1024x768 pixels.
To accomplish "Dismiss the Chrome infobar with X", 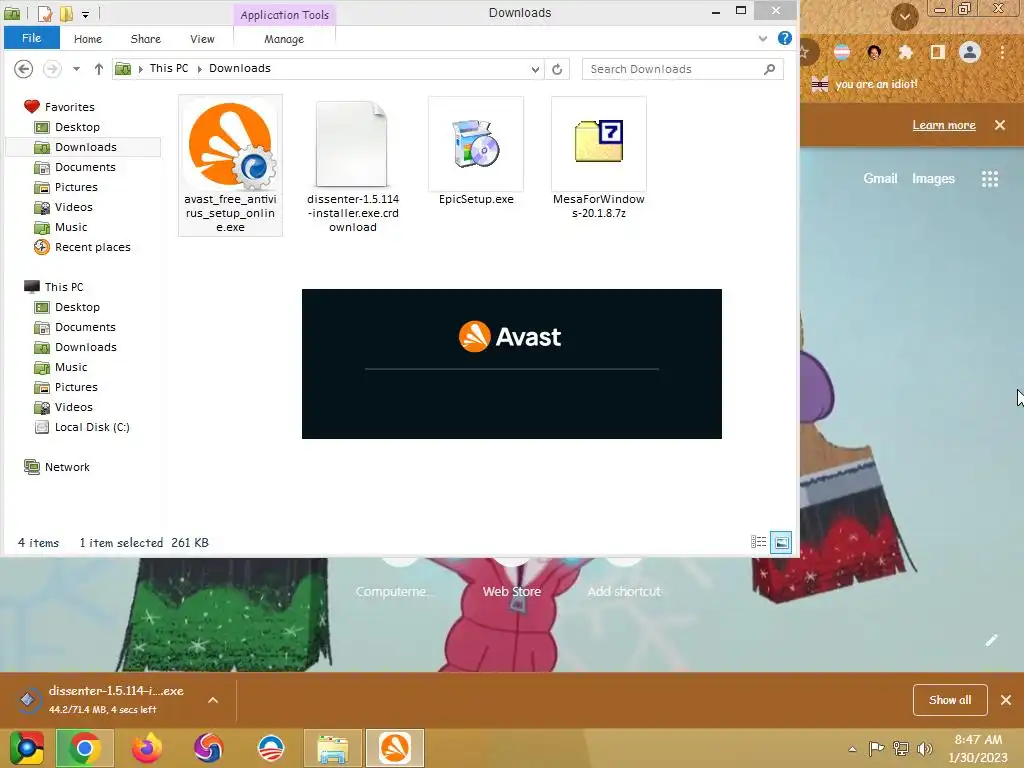I will tap(1000, 125).
